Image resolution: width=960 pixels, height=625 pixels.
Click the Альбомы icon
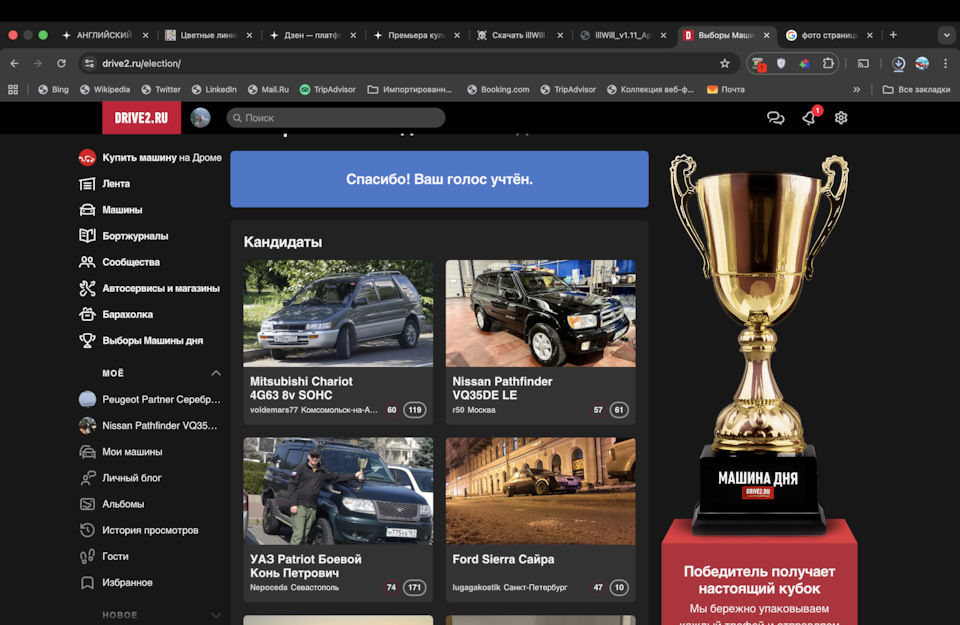(x=87, y=504)
